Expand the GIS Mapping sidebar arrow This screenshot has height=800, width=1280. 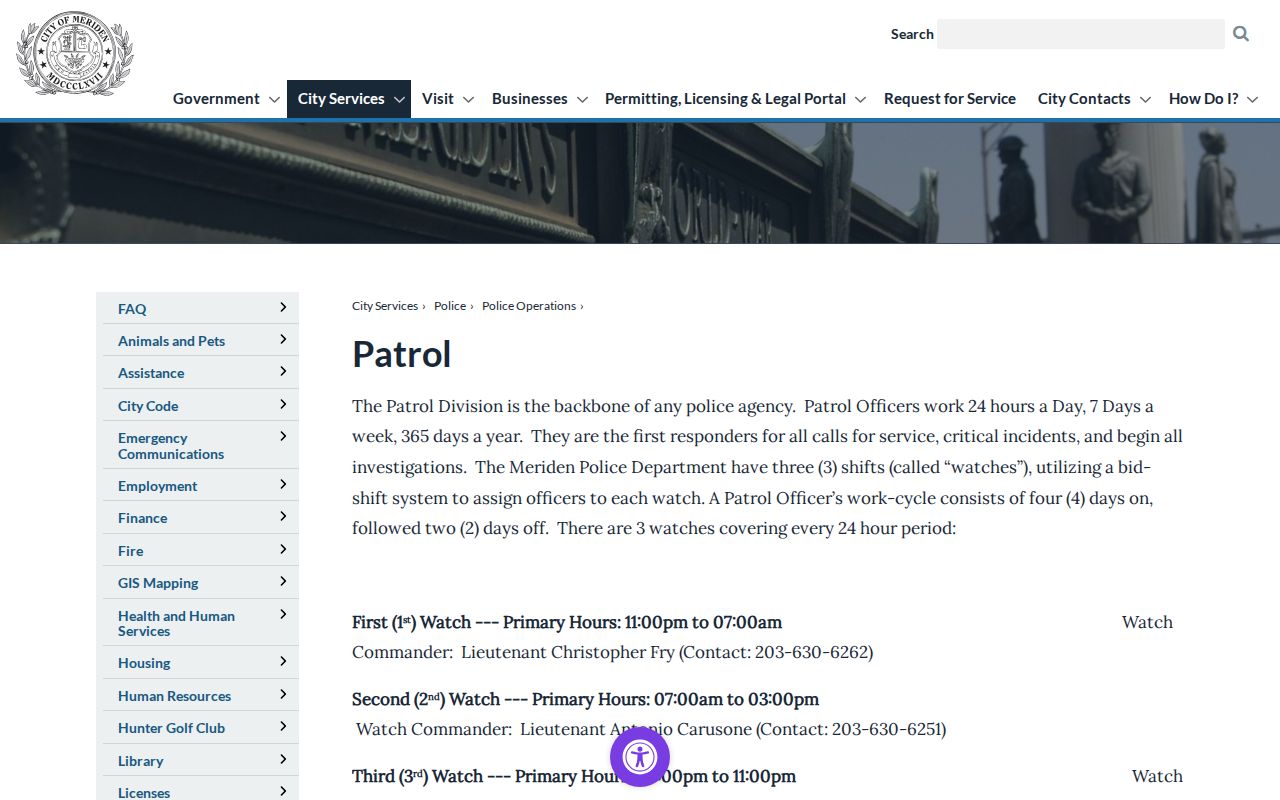pos(283,581)
